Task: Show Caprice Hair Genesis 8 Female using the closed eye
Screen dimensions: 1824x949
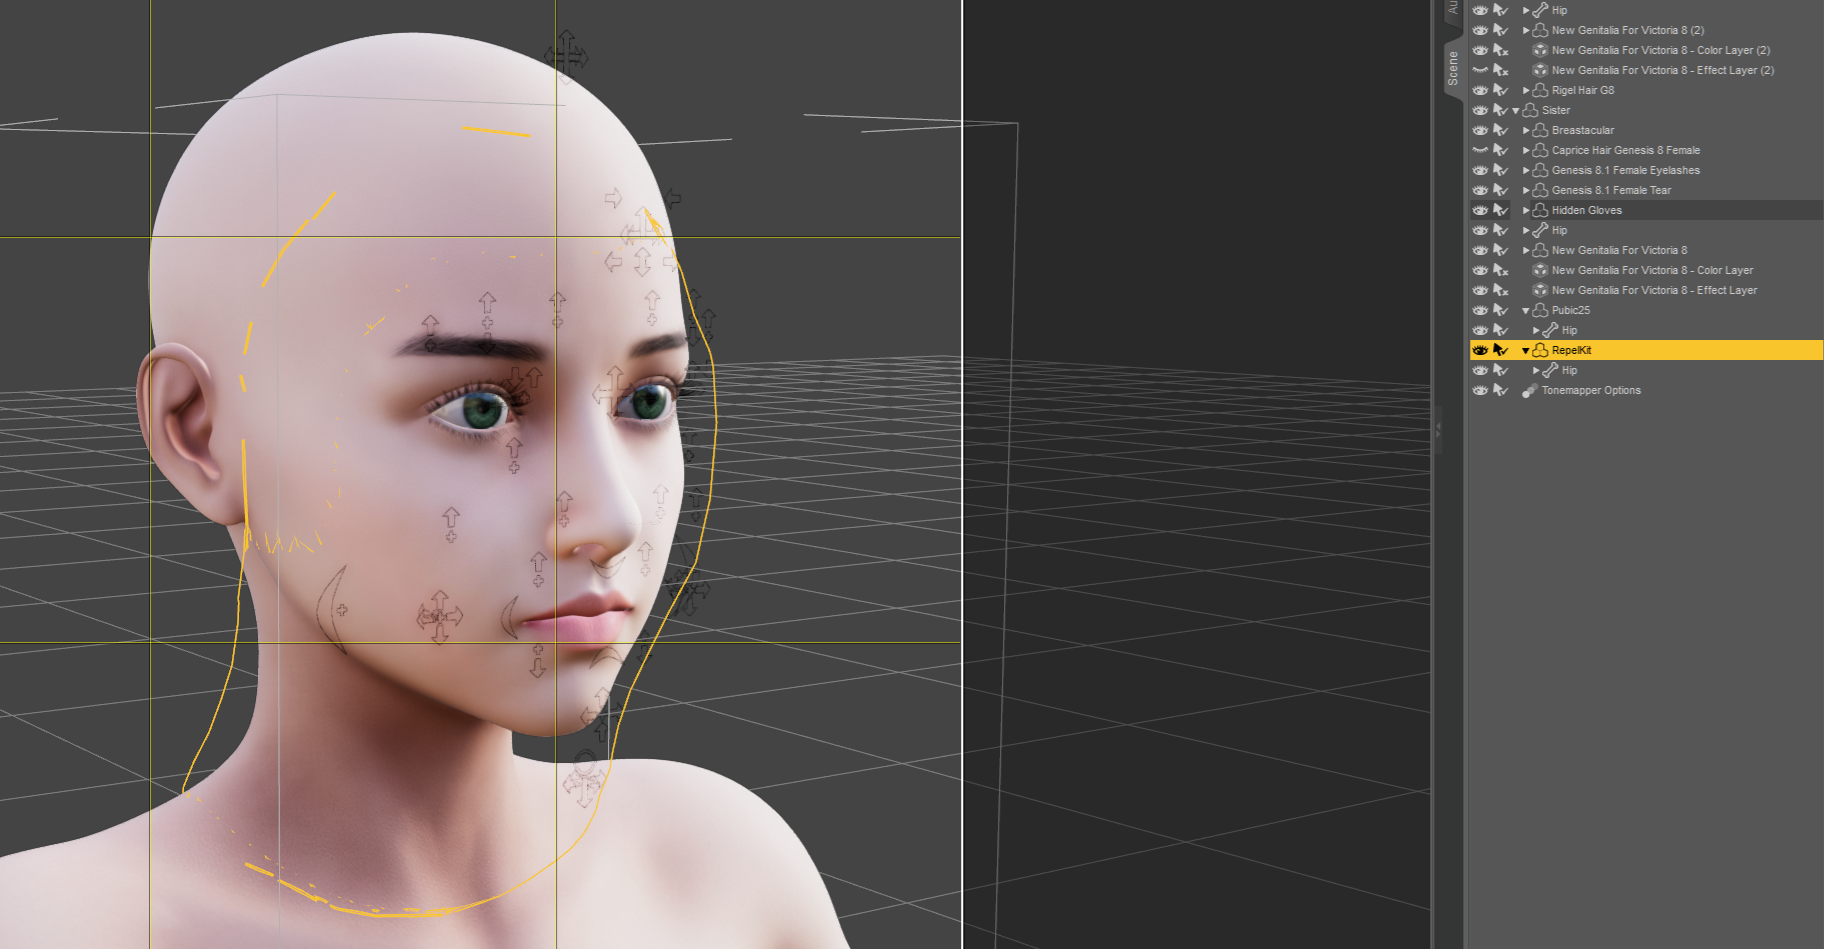Action: (x=1480, y=150)
